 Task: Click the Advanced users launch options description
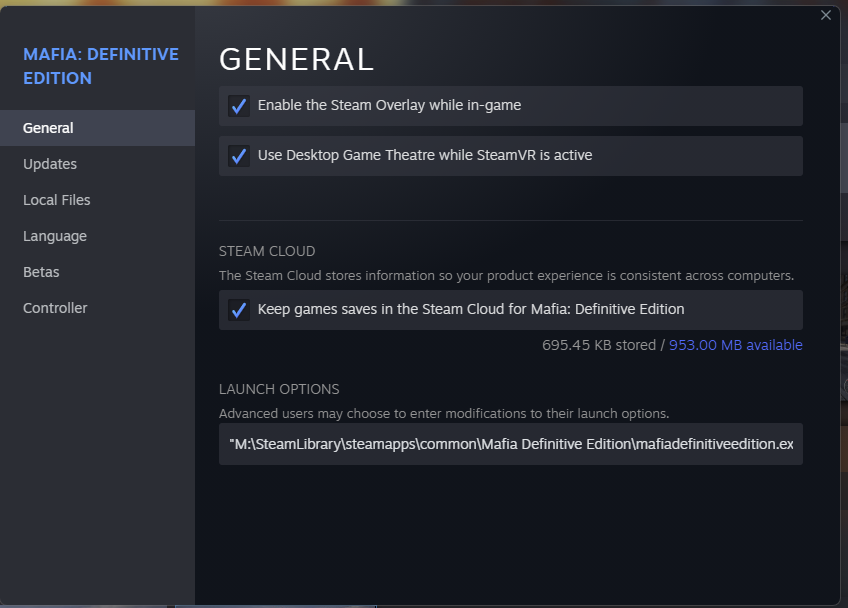click(x=444, y=414)
